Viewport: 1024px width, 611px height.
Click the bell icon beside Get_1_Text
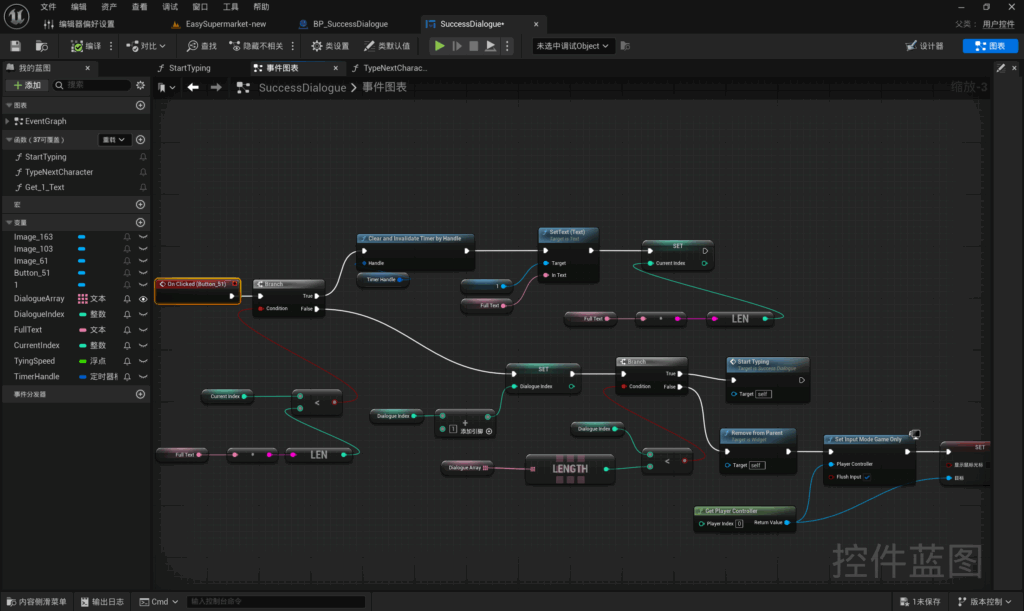pyautogui.click(x=143, y=187)
